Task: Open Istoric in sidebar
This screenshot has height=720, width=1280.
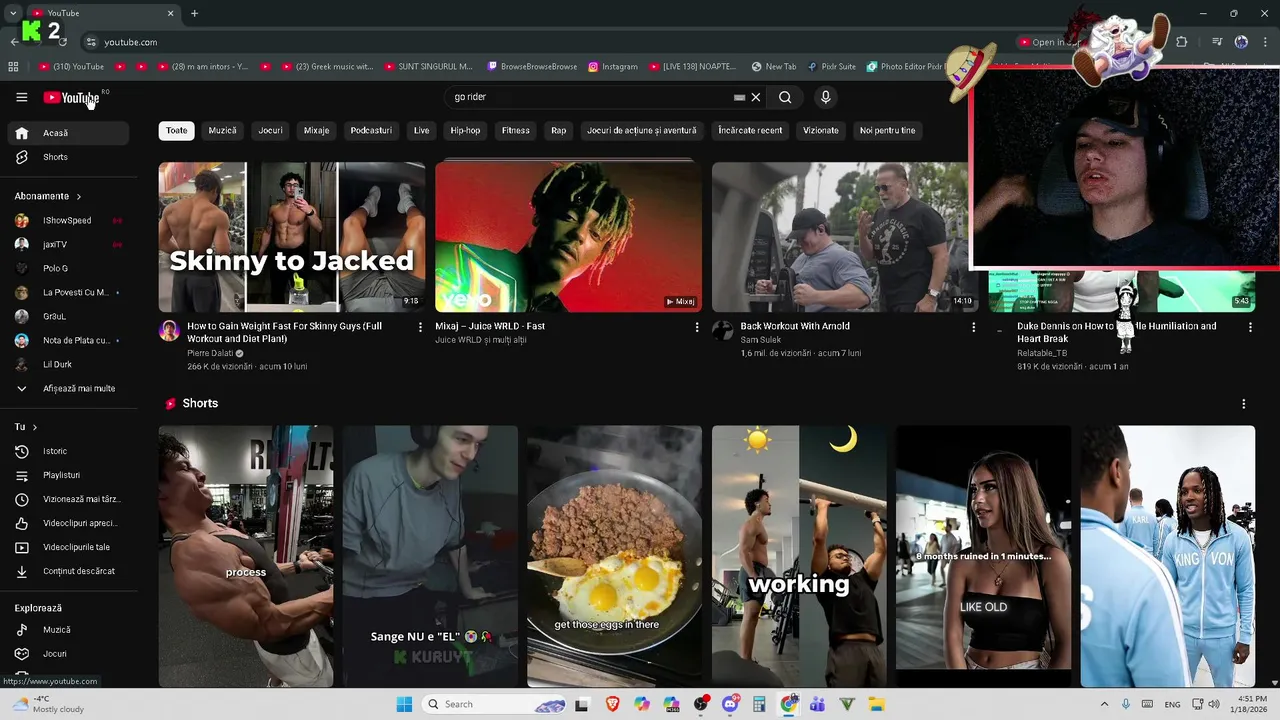Action: tap(69, 451)
